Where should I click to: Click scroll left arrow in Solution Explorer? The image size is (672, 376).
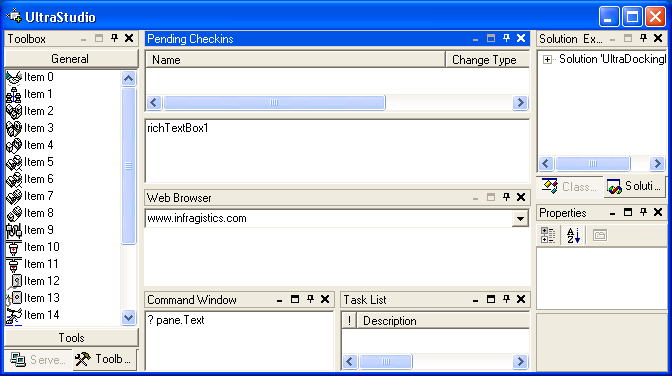click(546, 163)
